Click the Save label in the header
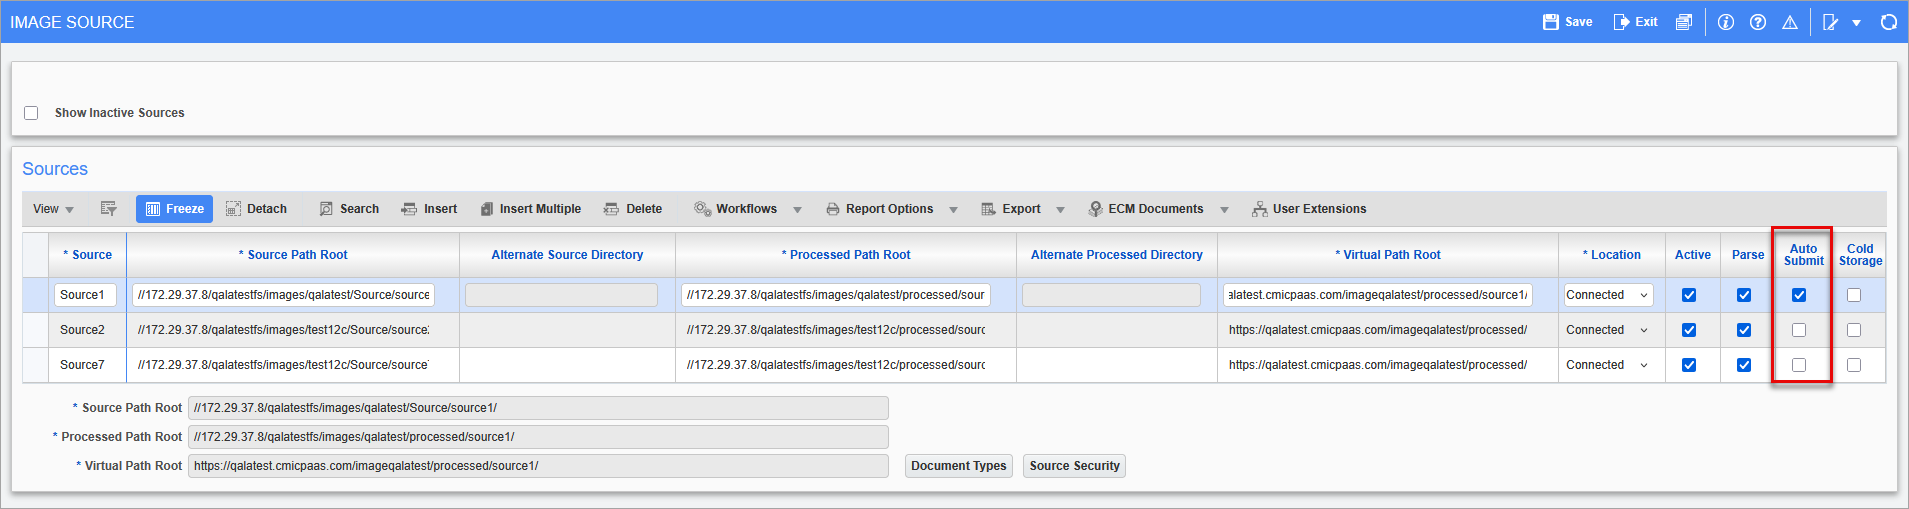Image resolution: width=1909 pixels, height=509 pixels. point(1579,22)
